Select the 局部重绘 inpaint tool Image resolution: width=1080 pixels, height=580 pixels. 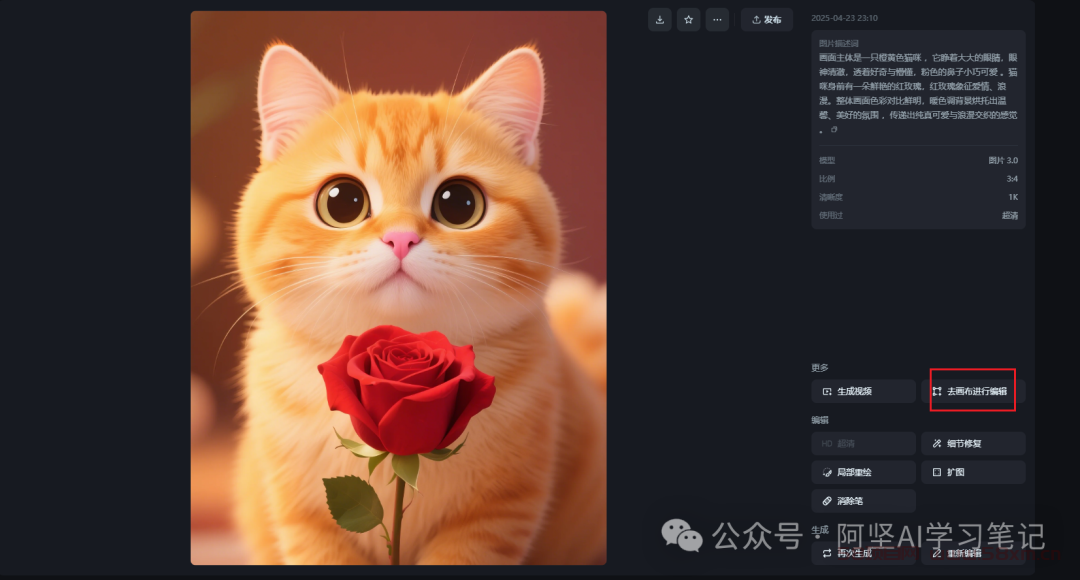point(864,473)
